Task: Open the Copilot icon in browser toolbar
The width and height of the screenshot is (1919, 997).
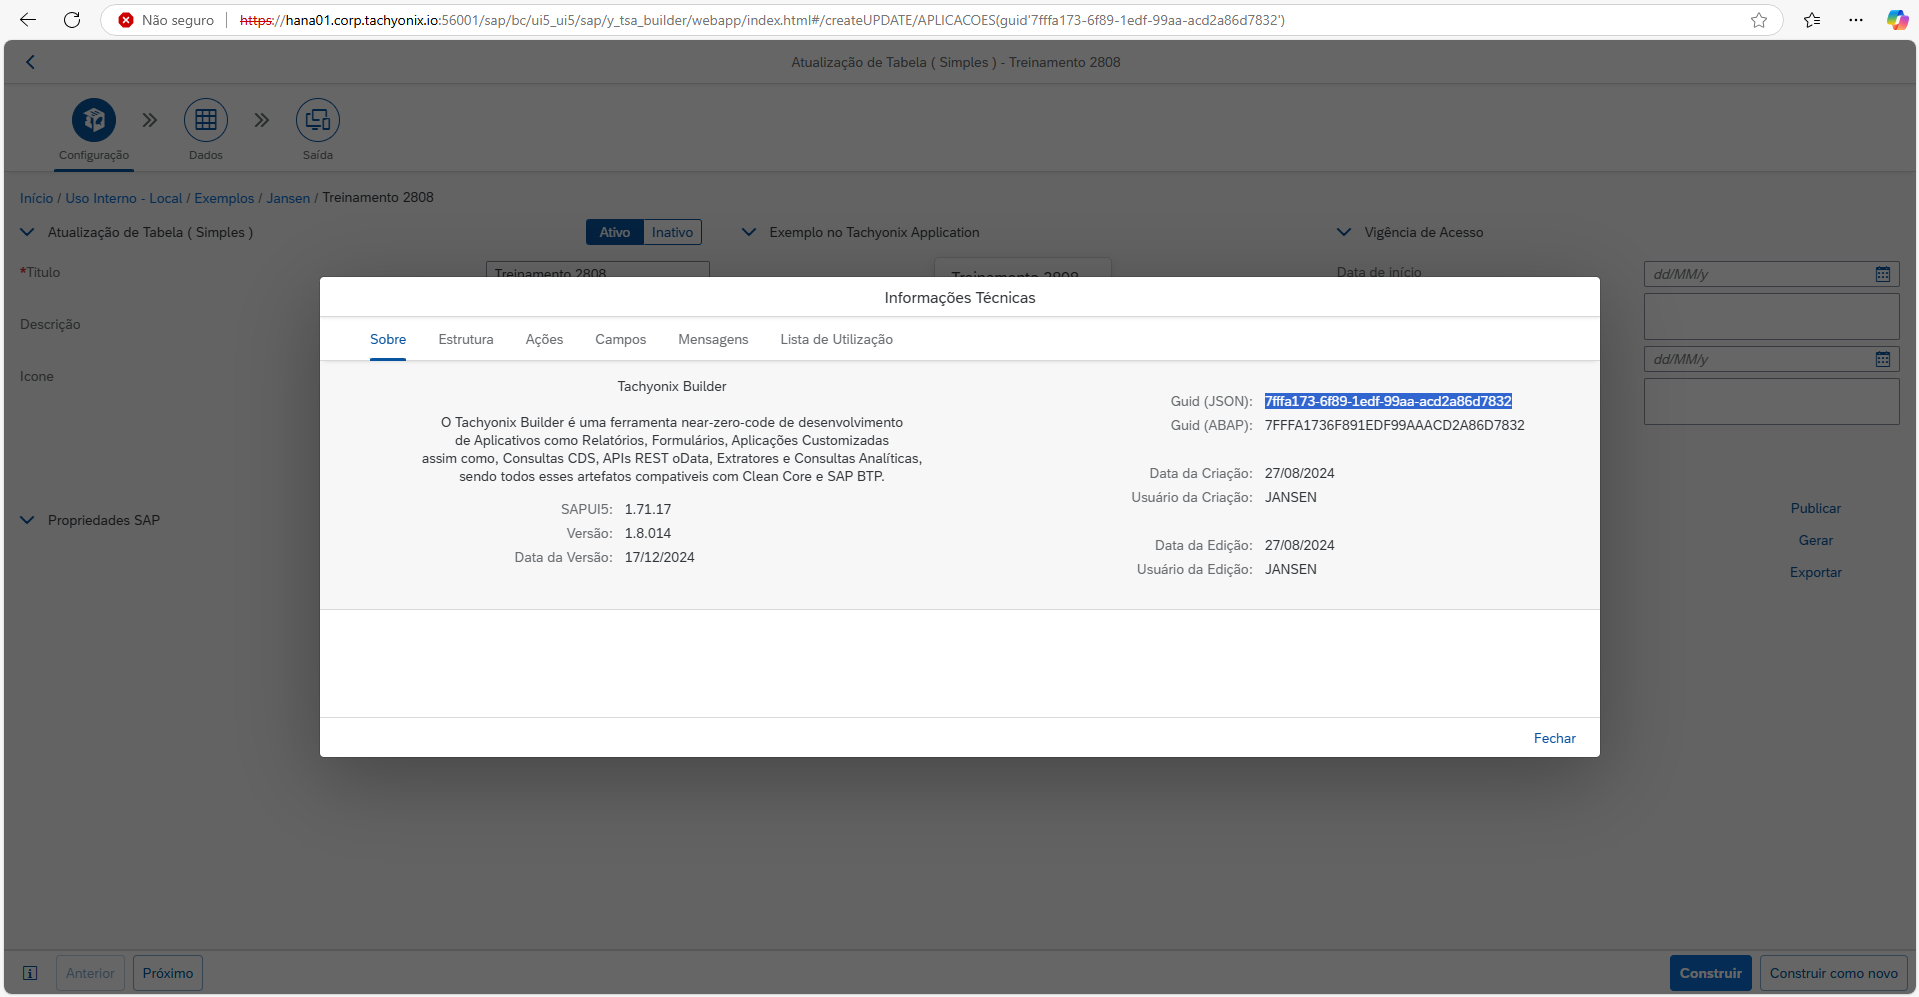Action: [1897, 20]
